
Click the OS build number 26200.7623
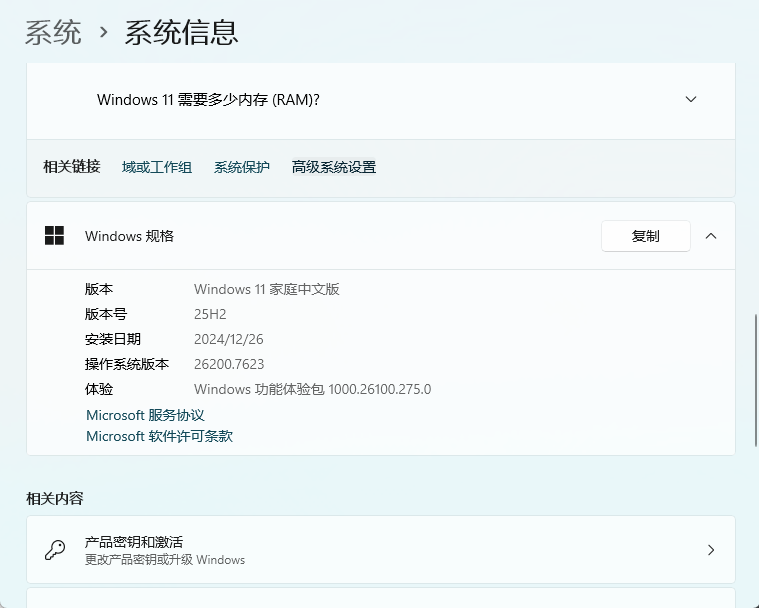(229, 364)
